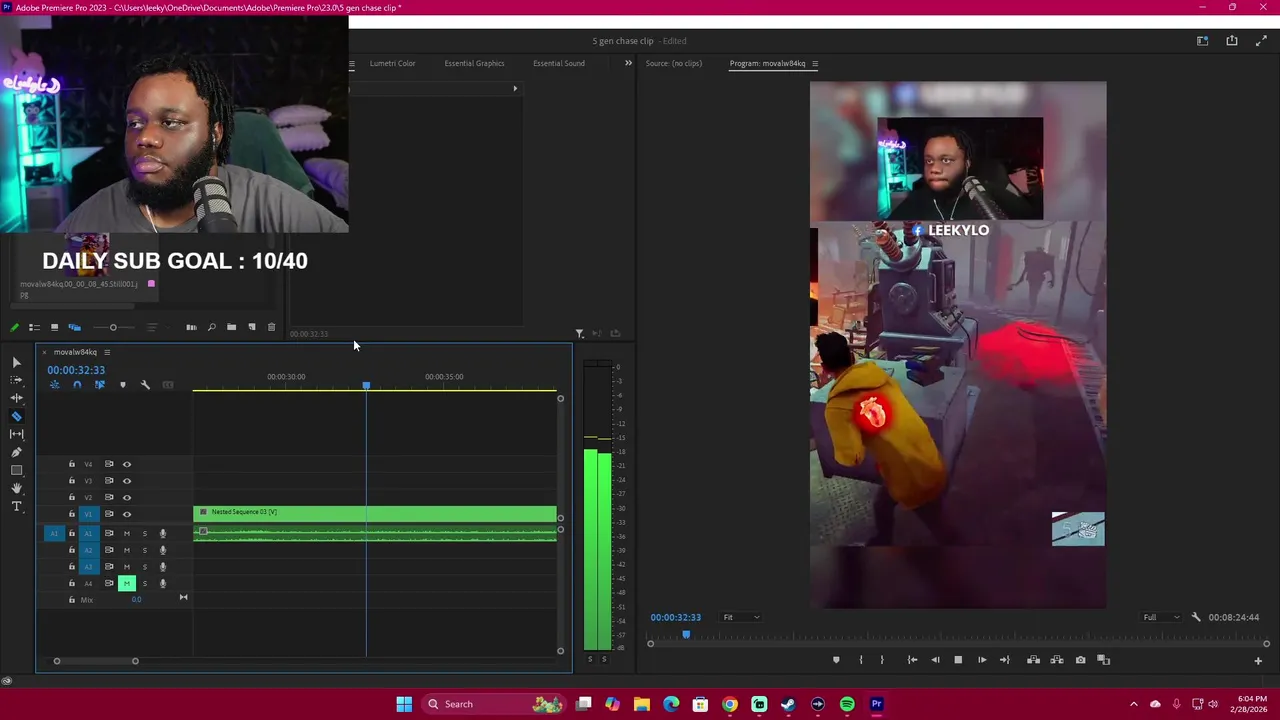
Task: Toggle eye visibility for track V4
Action: click(x=126, y=464)
